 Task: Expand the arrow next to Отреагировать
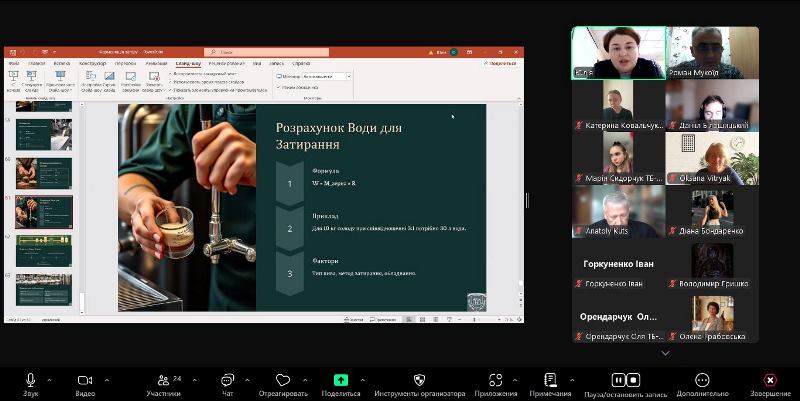pos(305,380)
